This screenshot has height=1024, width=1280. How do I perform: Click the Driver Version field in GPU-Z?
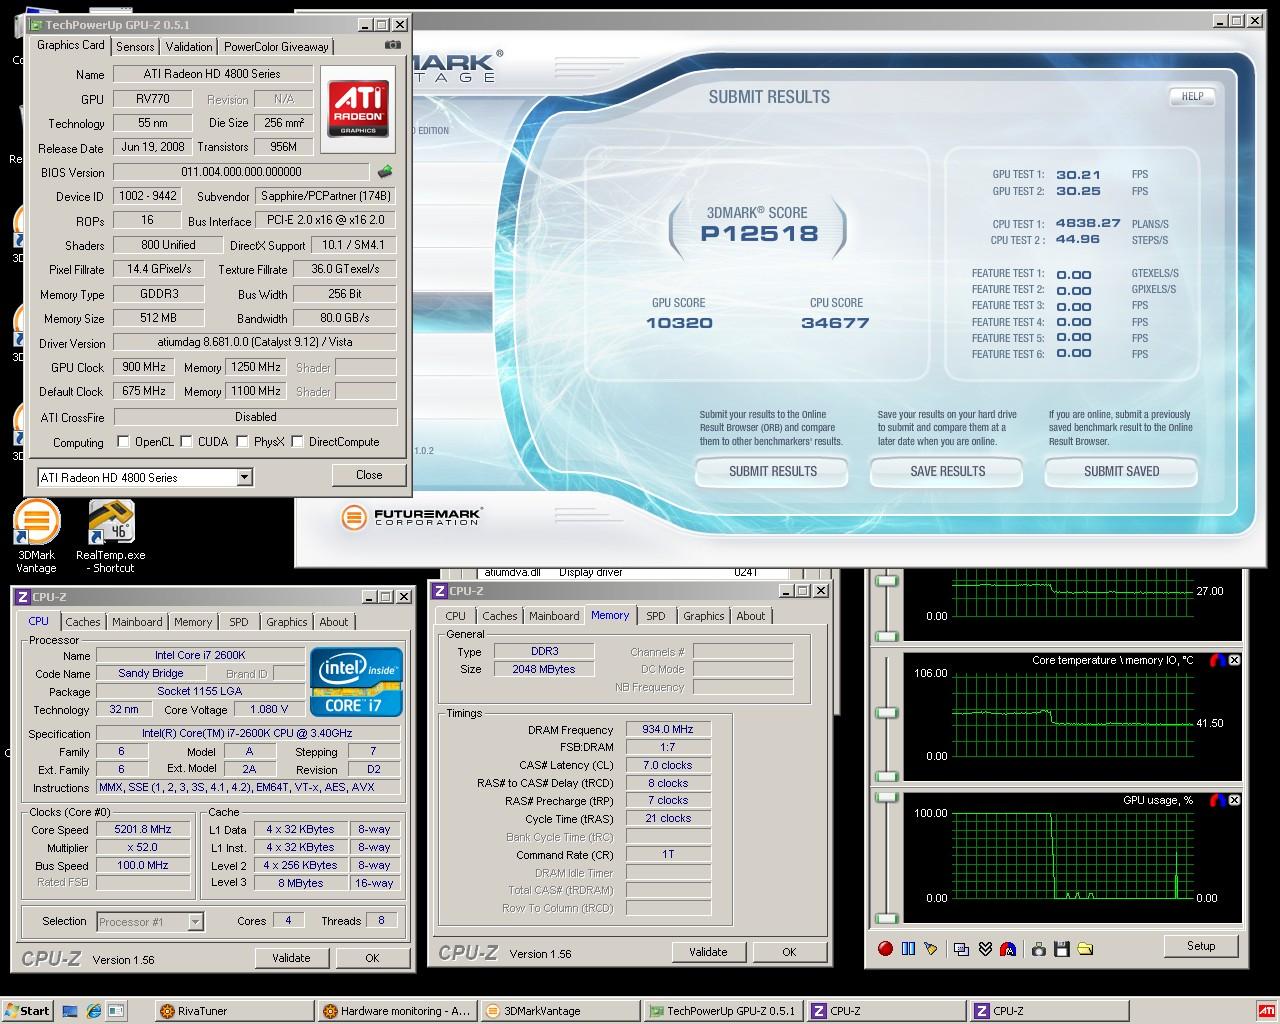click(255, 342)
